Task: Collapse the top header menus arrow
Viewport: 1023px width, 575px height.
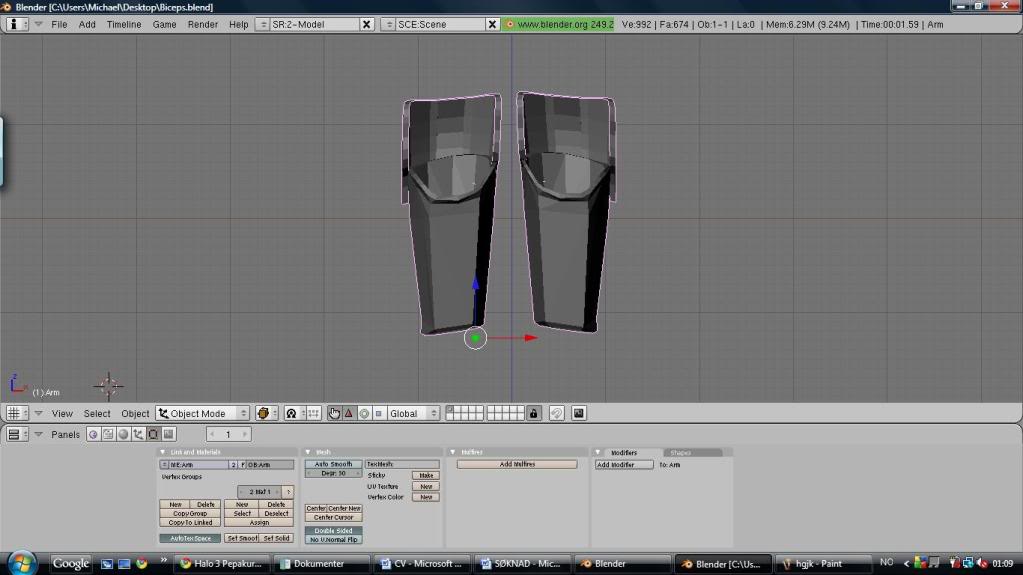Action: pyautogui.click(x=38, y=24)
